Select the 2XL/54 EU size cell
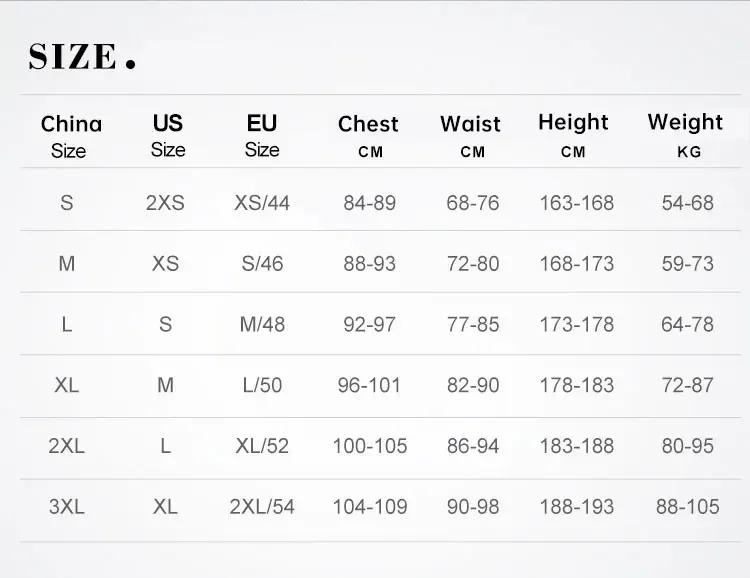The width and height of the screenshot is (750, 578). click(x=262, y=506)
